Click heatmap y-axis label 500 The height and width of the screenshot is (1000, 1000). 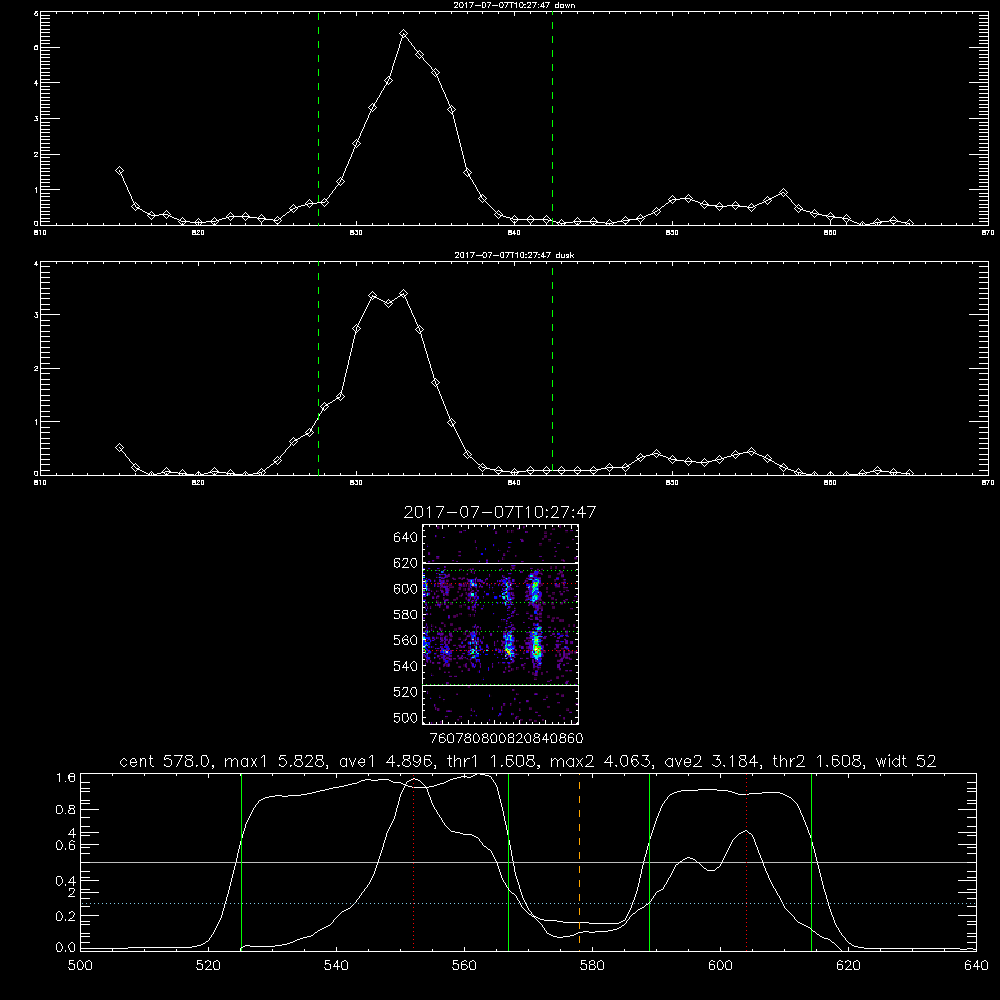point(406,717)
